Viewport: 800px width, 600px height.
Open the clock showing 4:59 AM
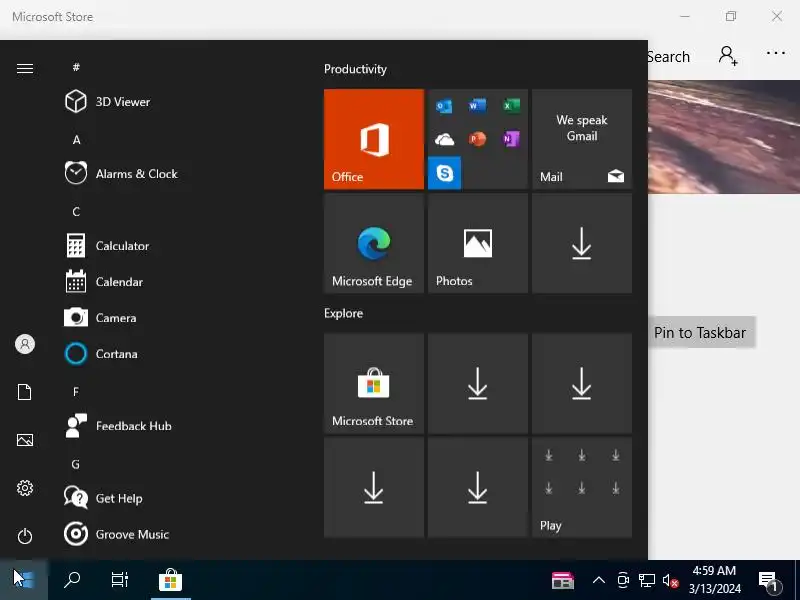click(x=714, y=580)
